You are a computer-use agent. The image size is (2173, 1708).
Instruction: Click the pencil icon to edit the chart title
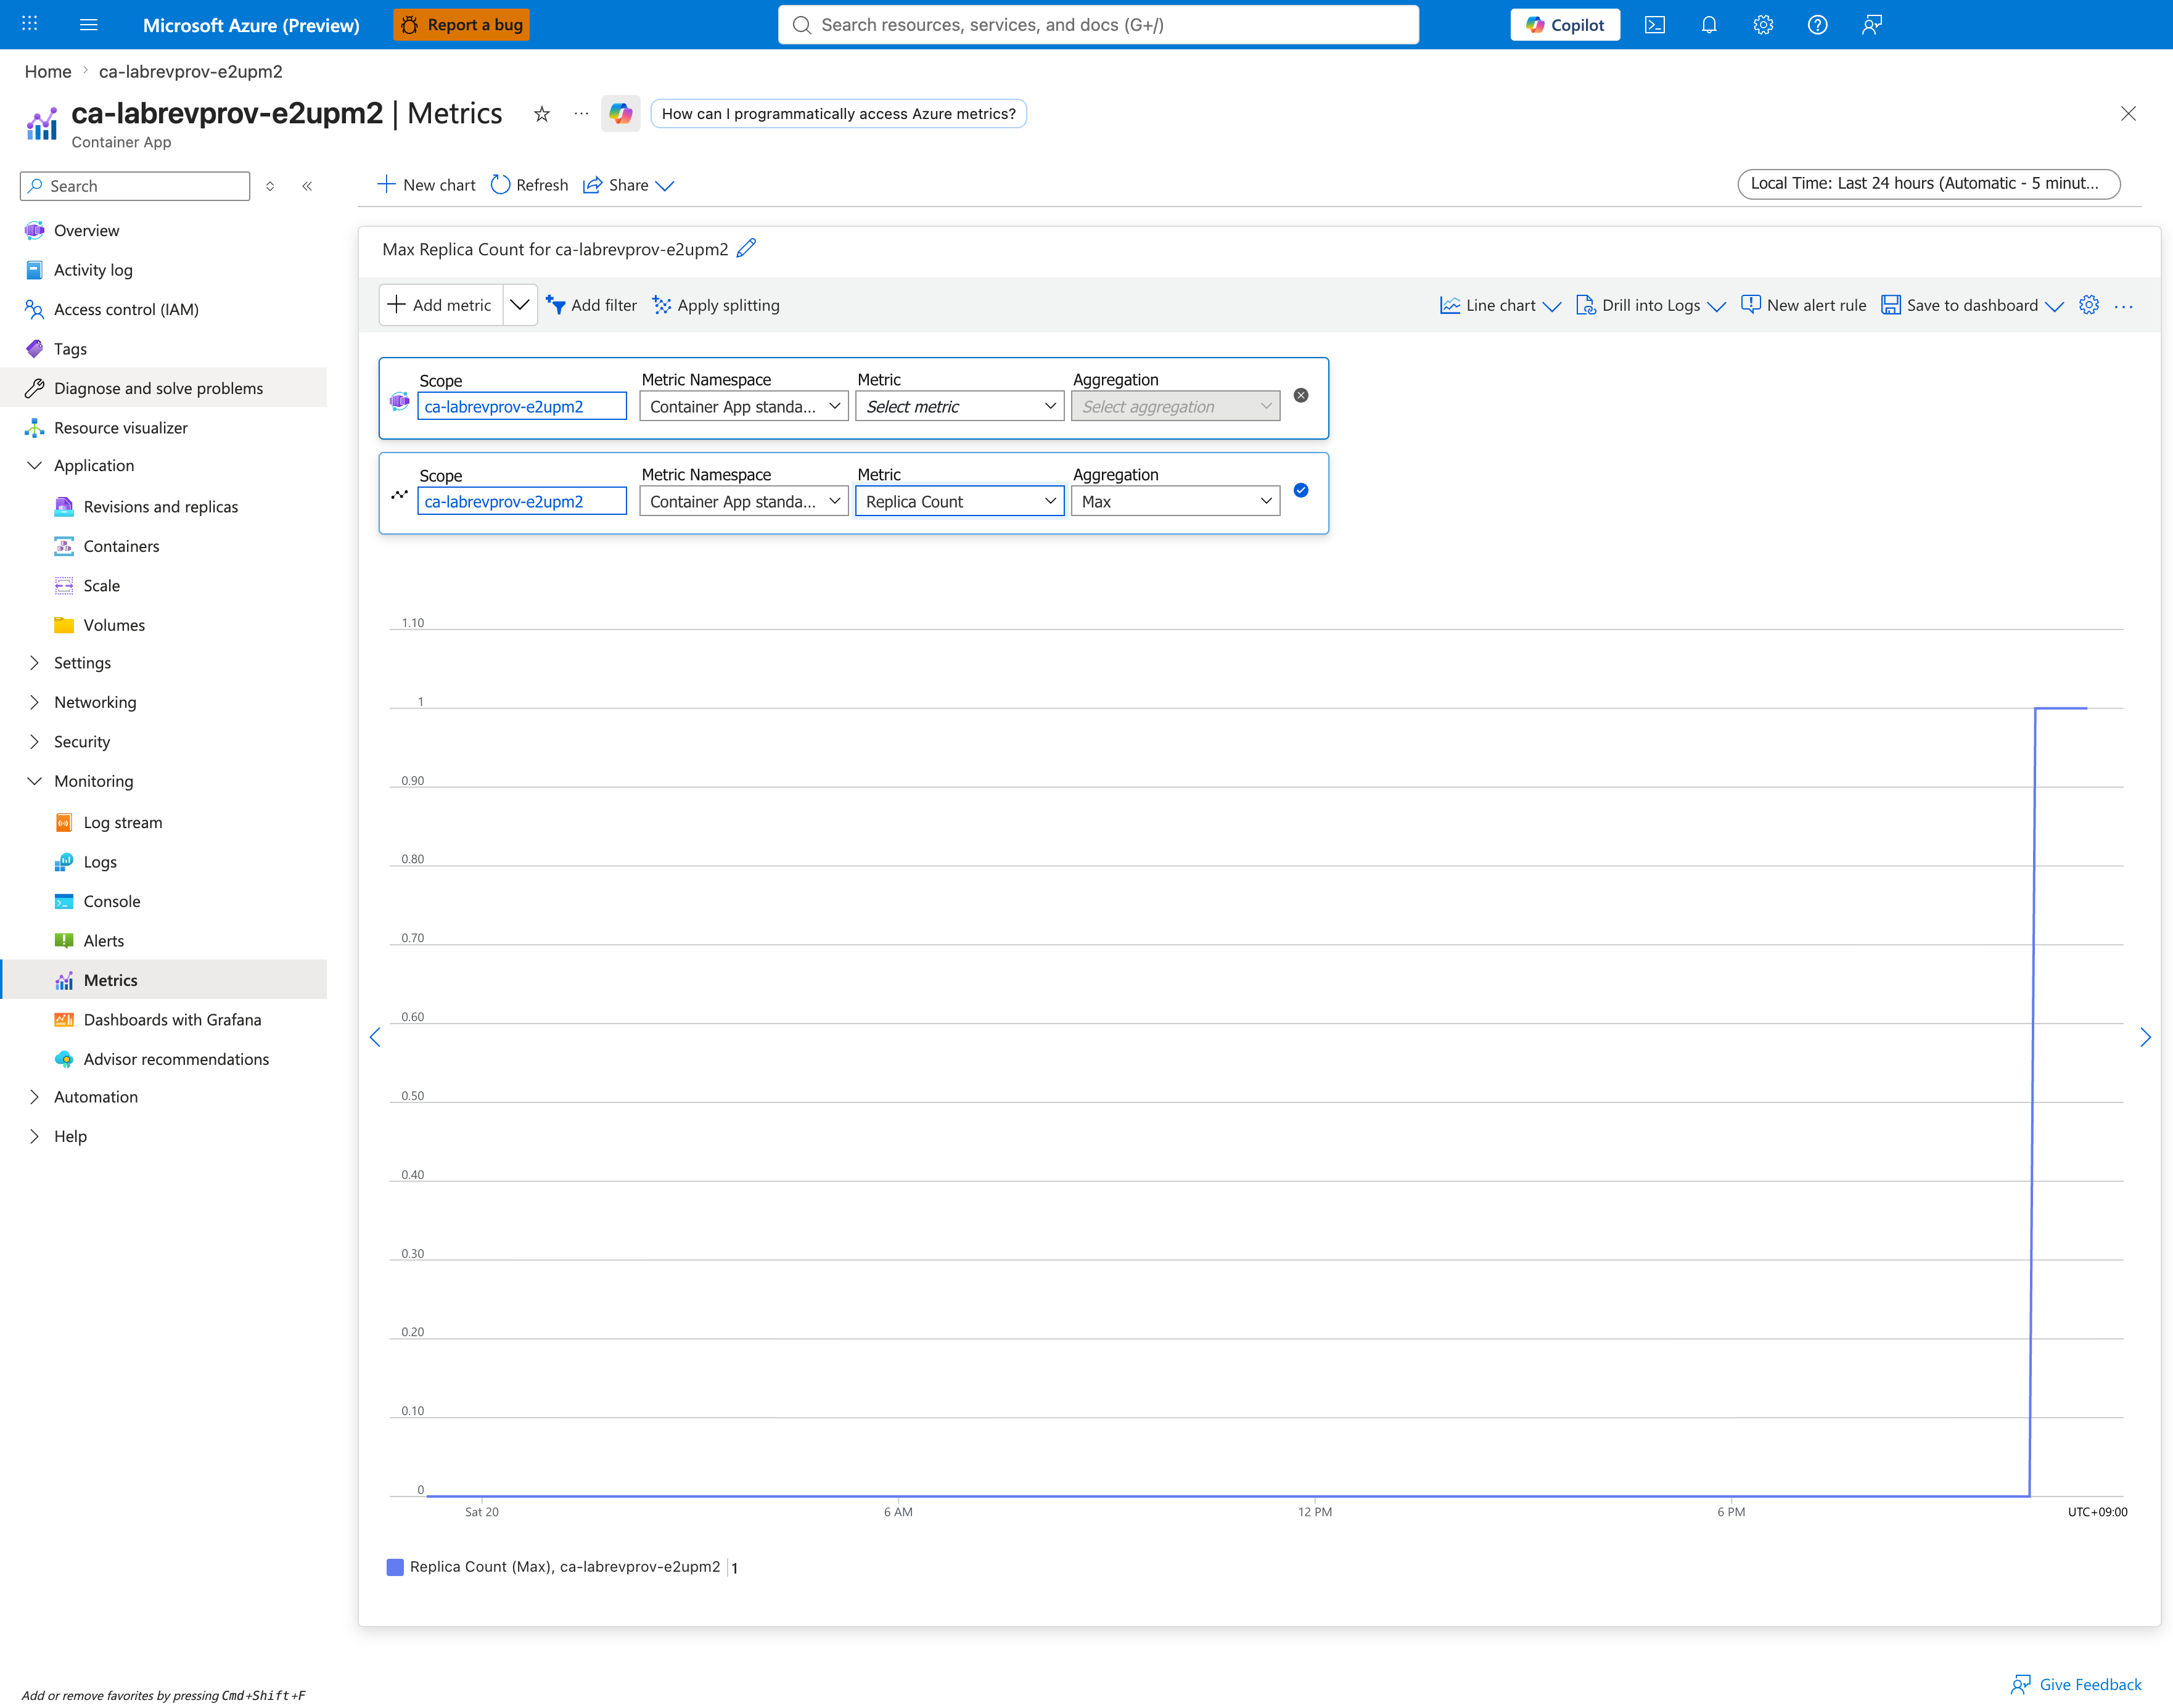pos(746,248)
